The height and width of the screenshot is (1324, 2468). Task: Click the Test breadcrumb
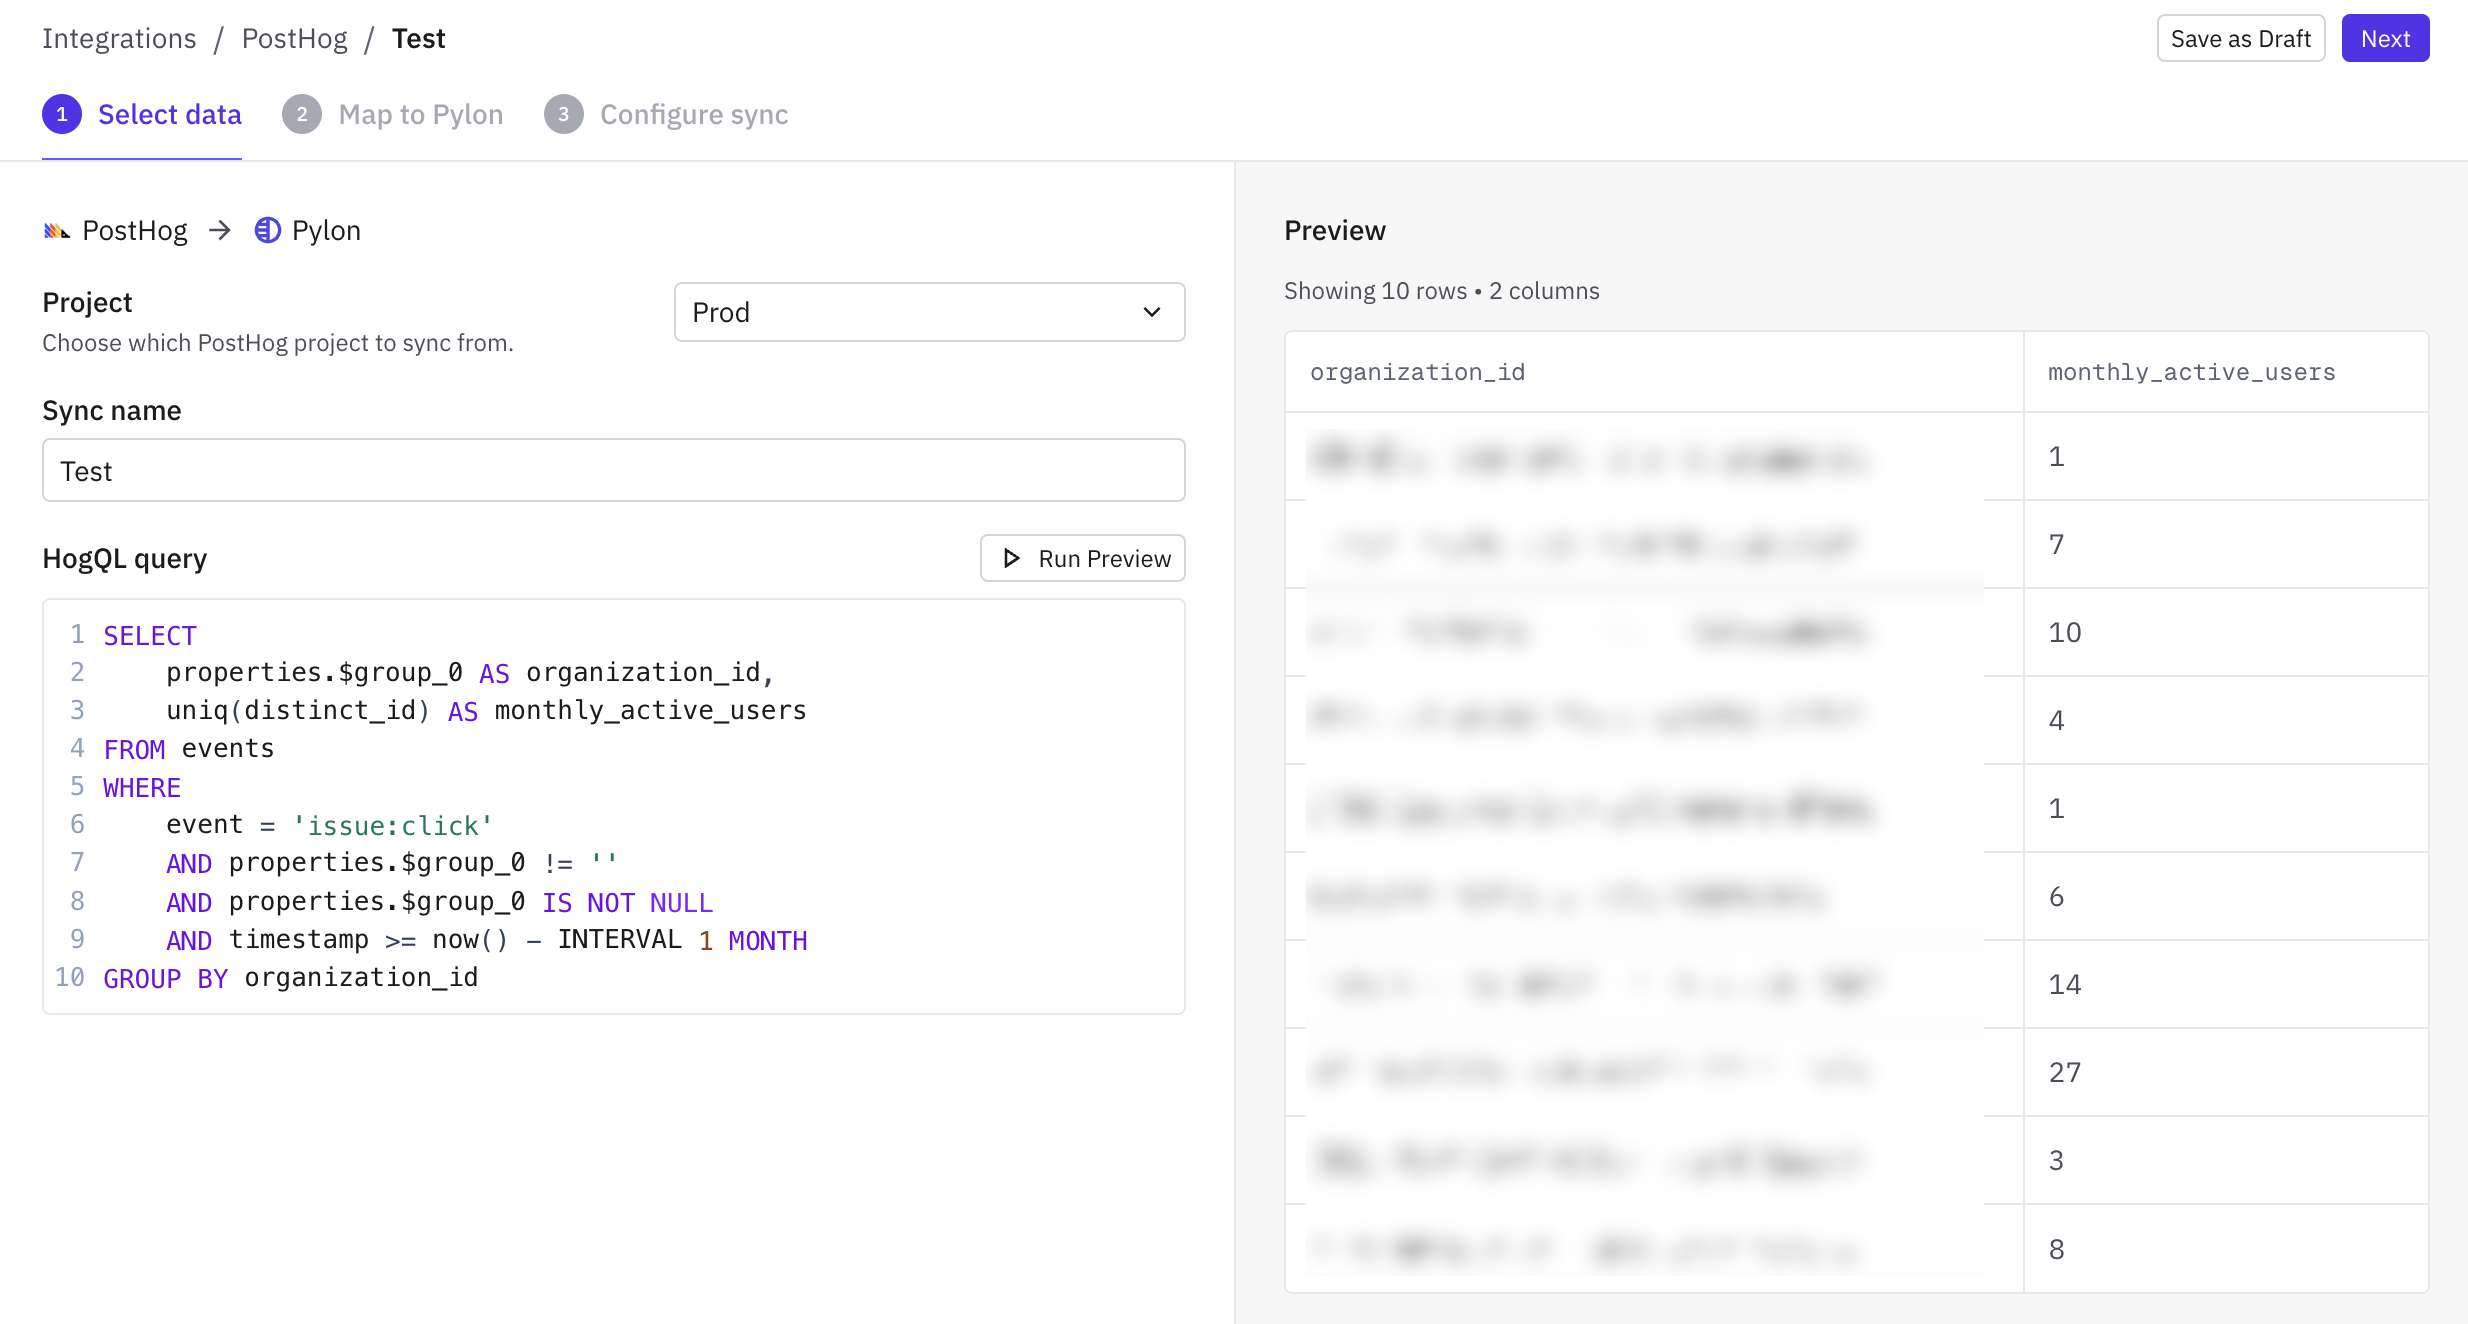(x=419, y=38)
